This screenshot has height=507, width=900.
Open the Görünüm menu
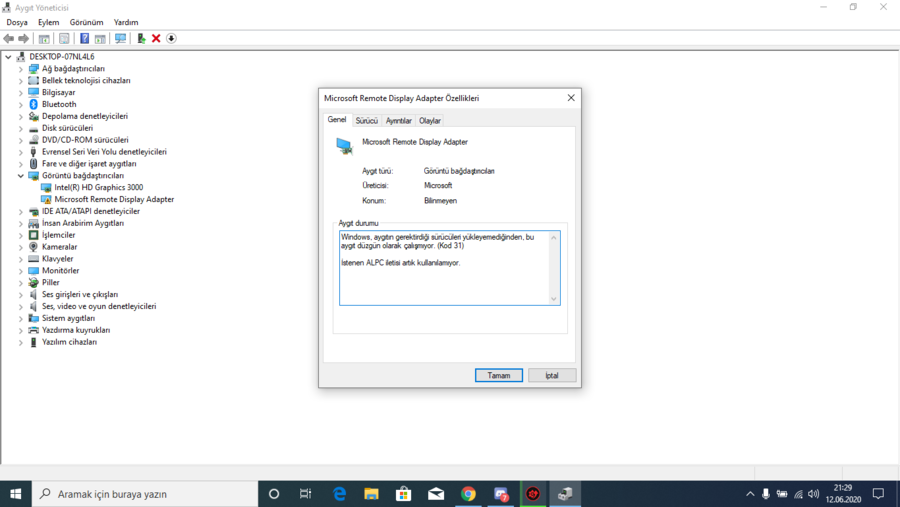click(86, 22)
